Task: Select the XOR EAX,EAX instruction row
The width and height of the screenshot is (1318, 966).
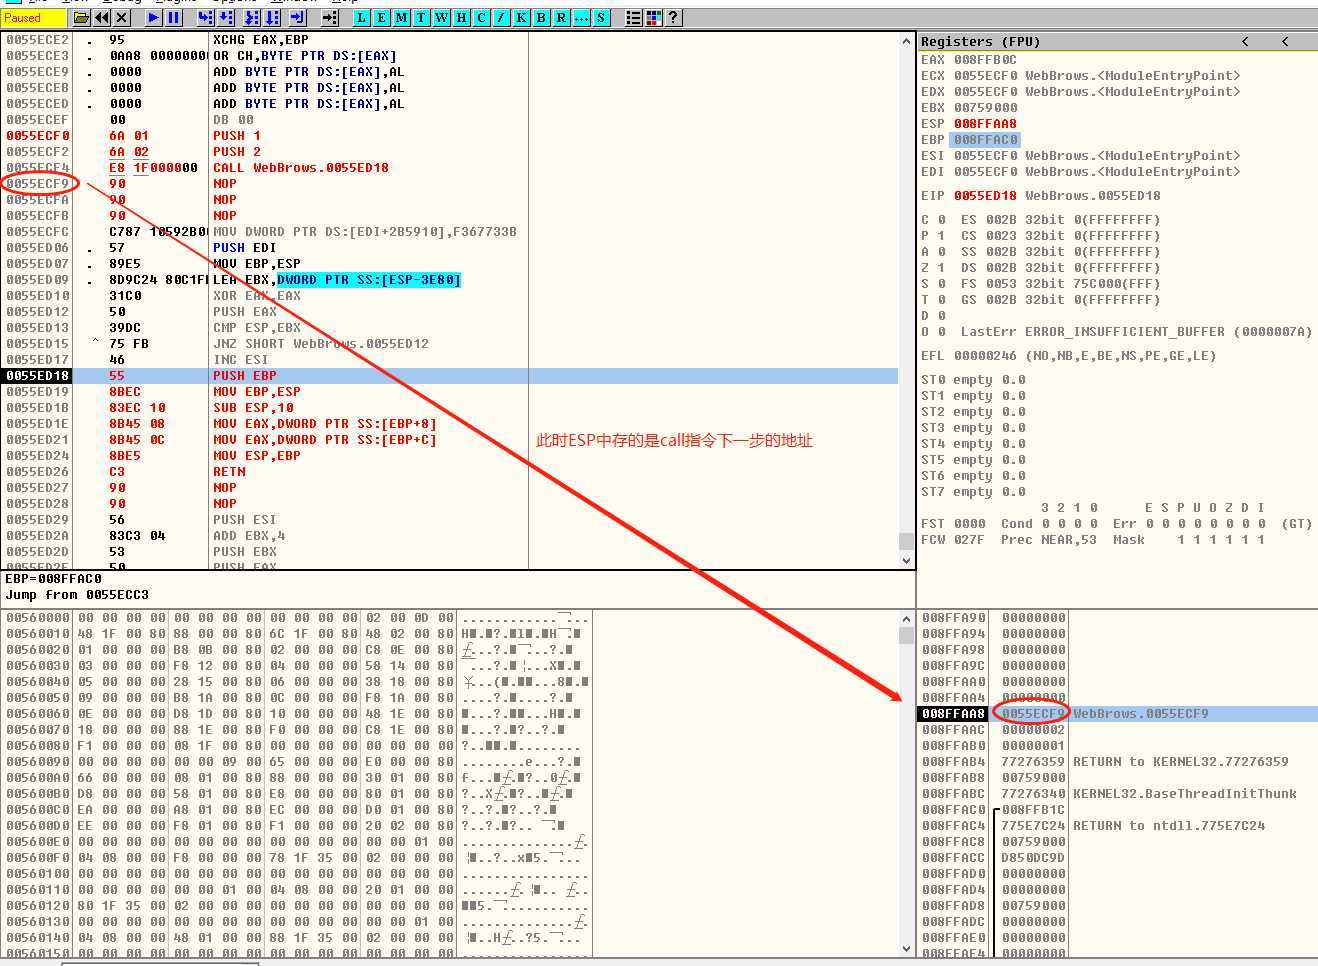Action: click(450, 296)
